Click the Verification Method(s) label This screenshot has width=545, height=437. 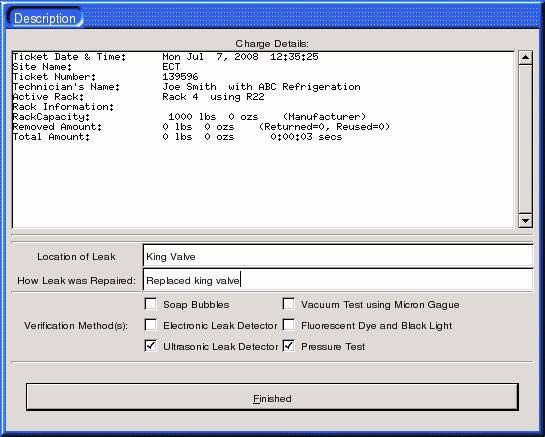(76, 326)
